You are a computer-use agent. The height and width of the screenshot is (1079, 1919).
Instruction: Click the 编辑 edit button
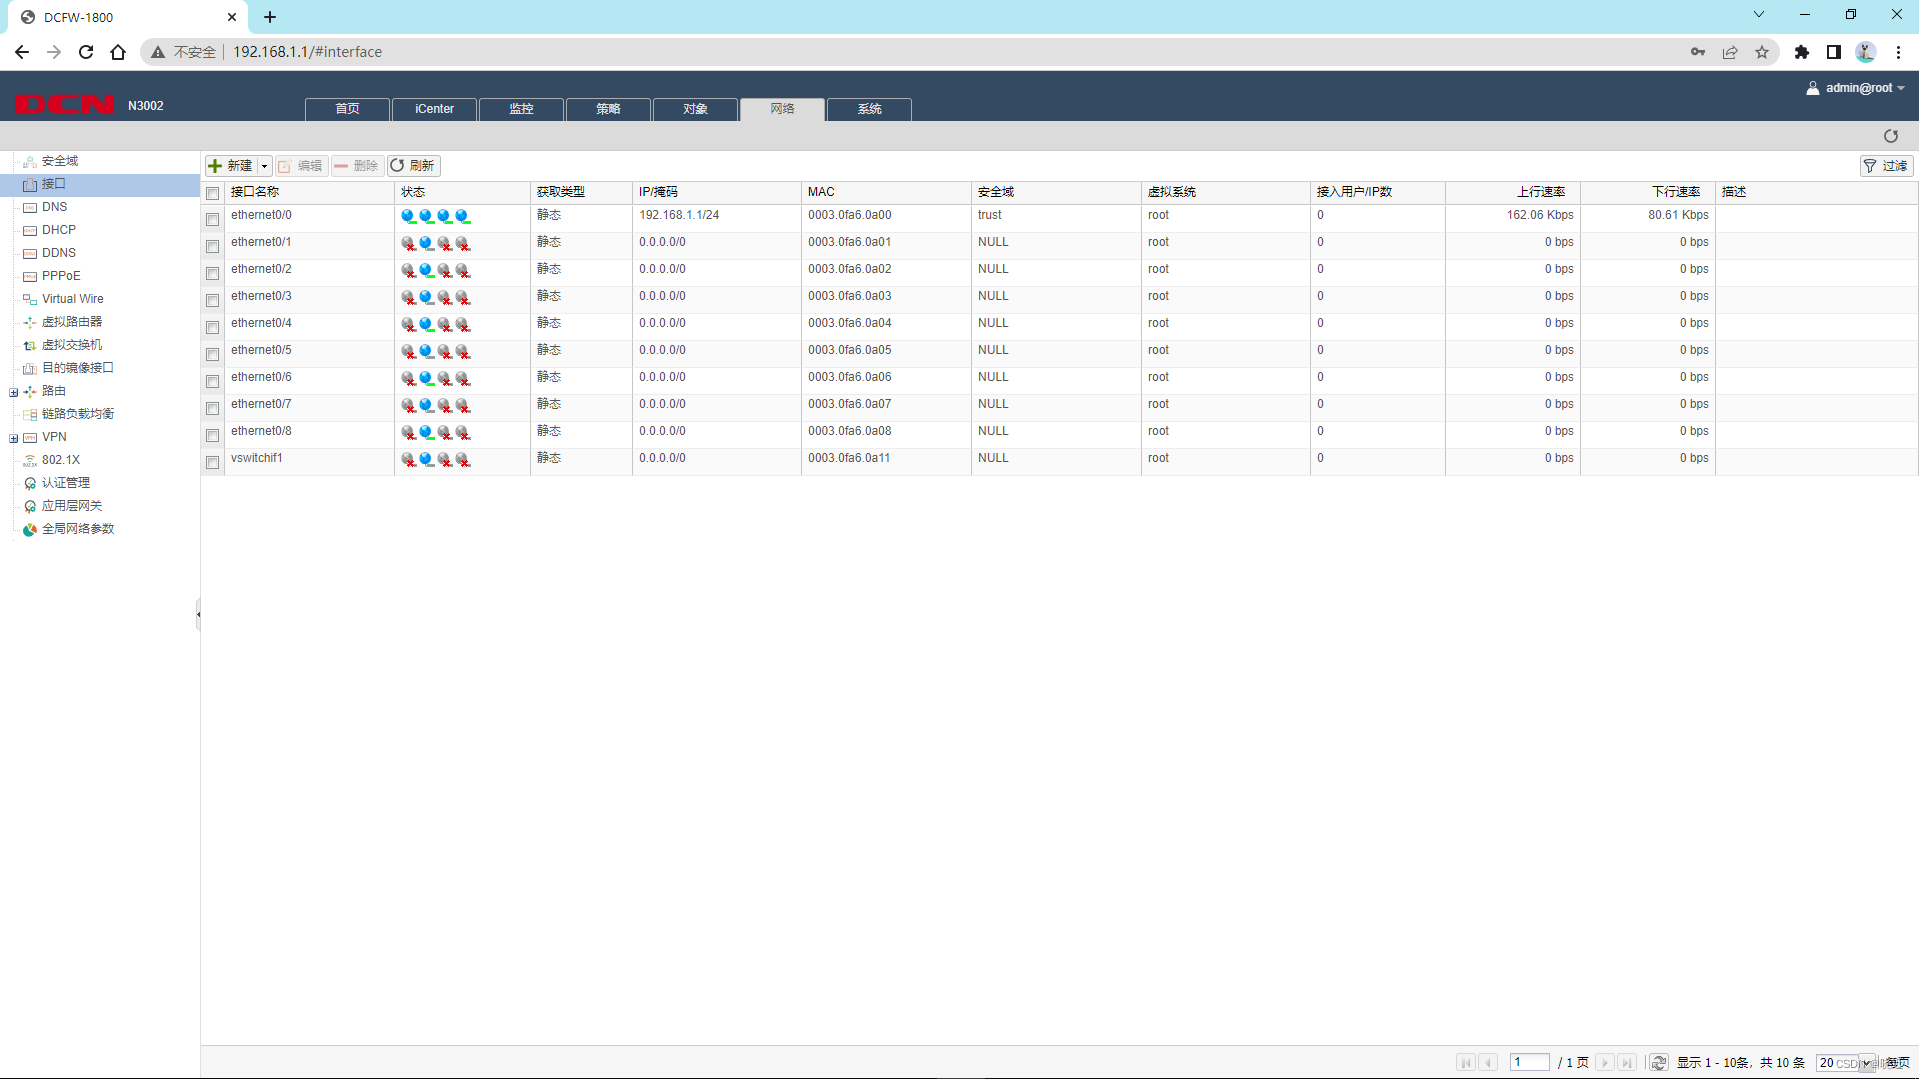click(x=301, y=166)
